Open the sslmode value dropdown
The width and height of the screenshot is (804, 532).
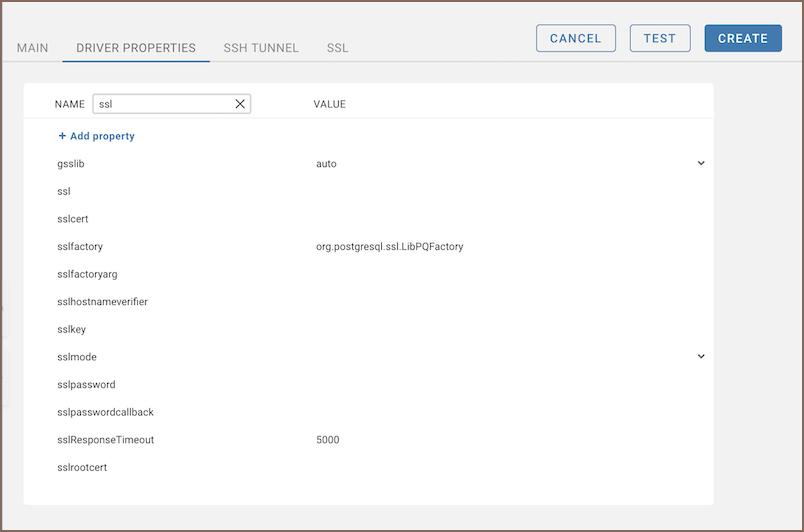click(700, 356)
